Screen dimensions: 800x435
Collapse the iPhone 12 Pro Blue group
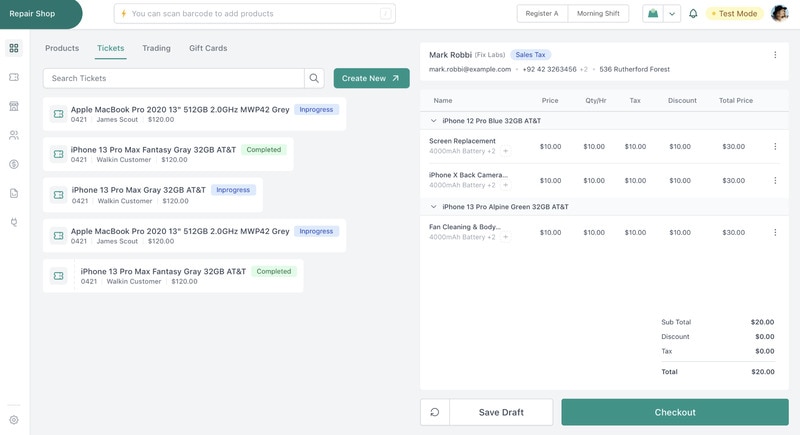pyautogui.click(x=433, y=120)
